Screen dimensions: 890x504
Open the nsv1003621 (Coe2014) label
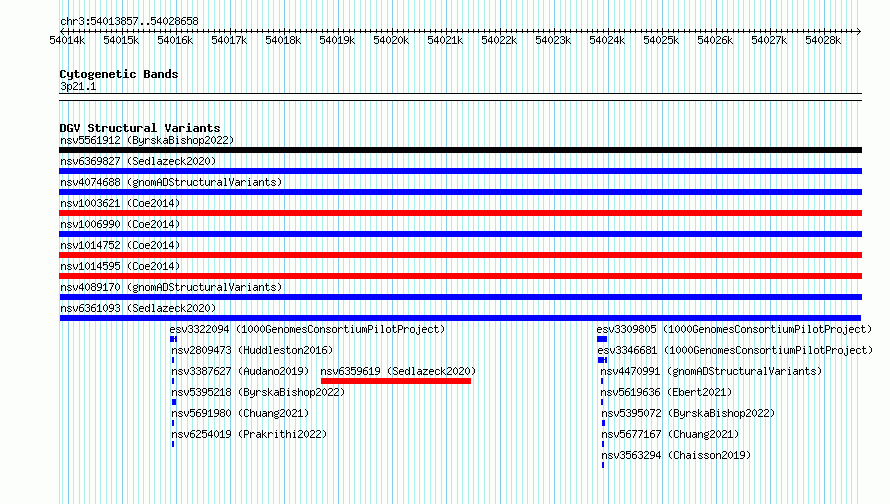tap(120, 203)
